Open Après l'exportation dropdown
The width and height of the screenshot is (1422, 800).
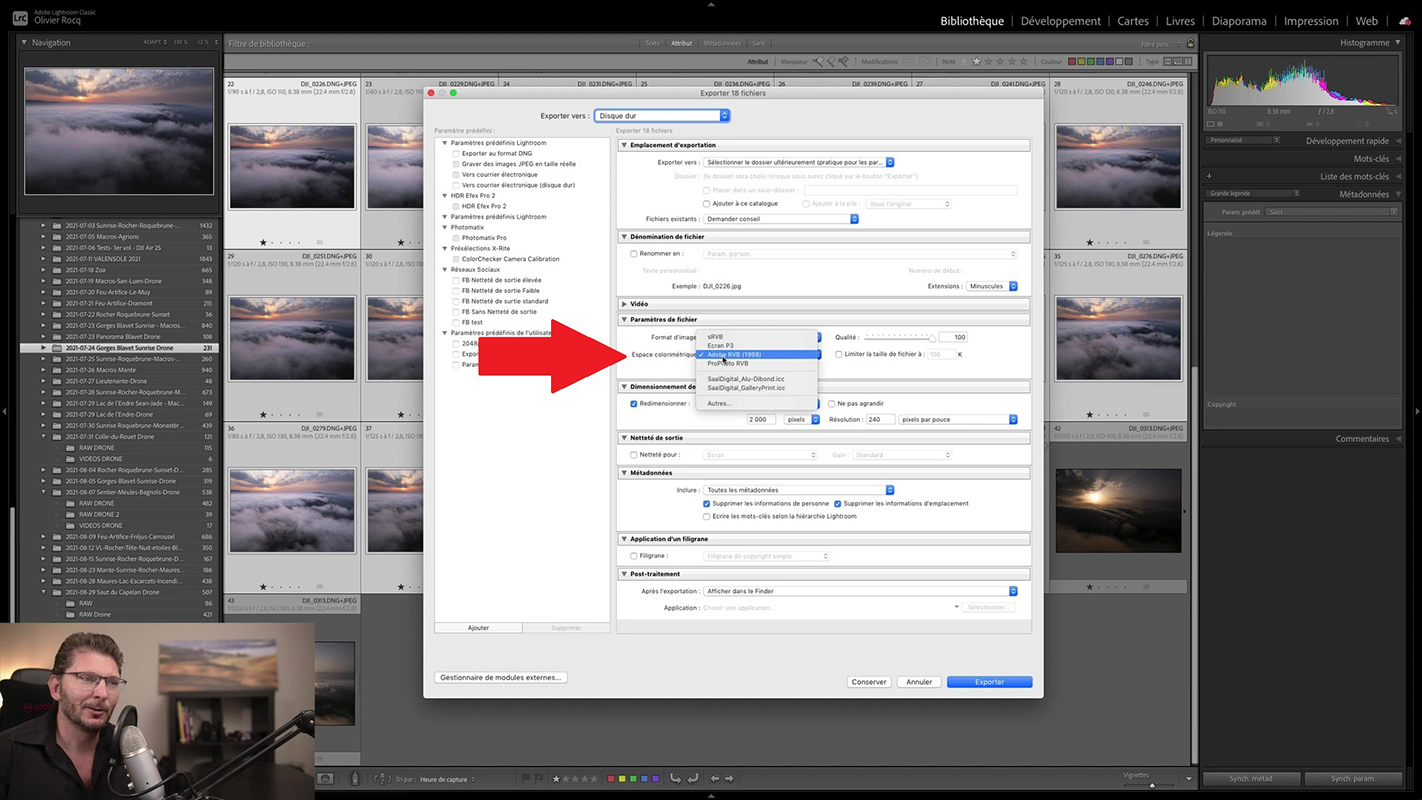(861, 591)
